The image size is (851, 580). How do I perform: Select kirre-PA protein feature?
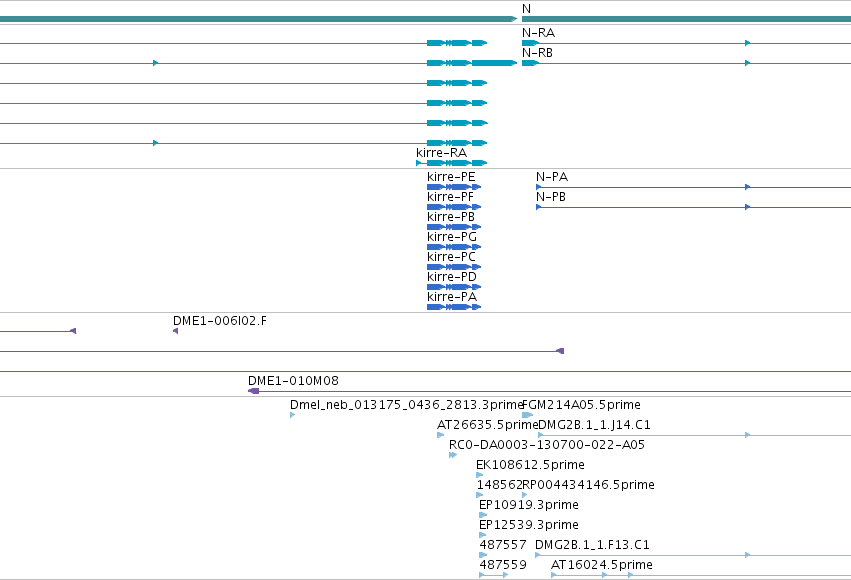(454, 307)
